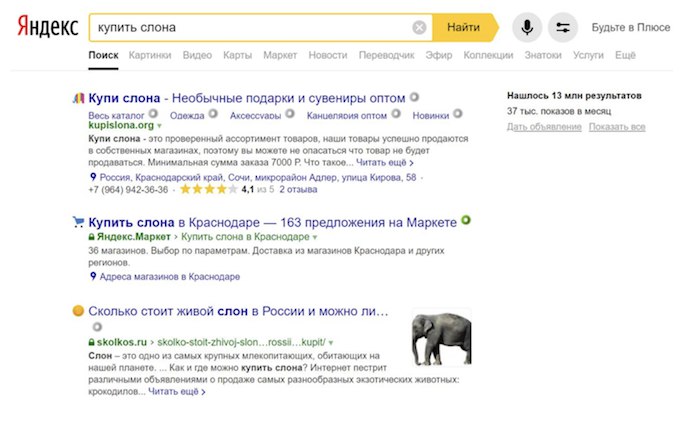Screen dimensions: 700x424
Task: Open the Купи слона - Необычные подарки result title
Action: pos(246,98)
